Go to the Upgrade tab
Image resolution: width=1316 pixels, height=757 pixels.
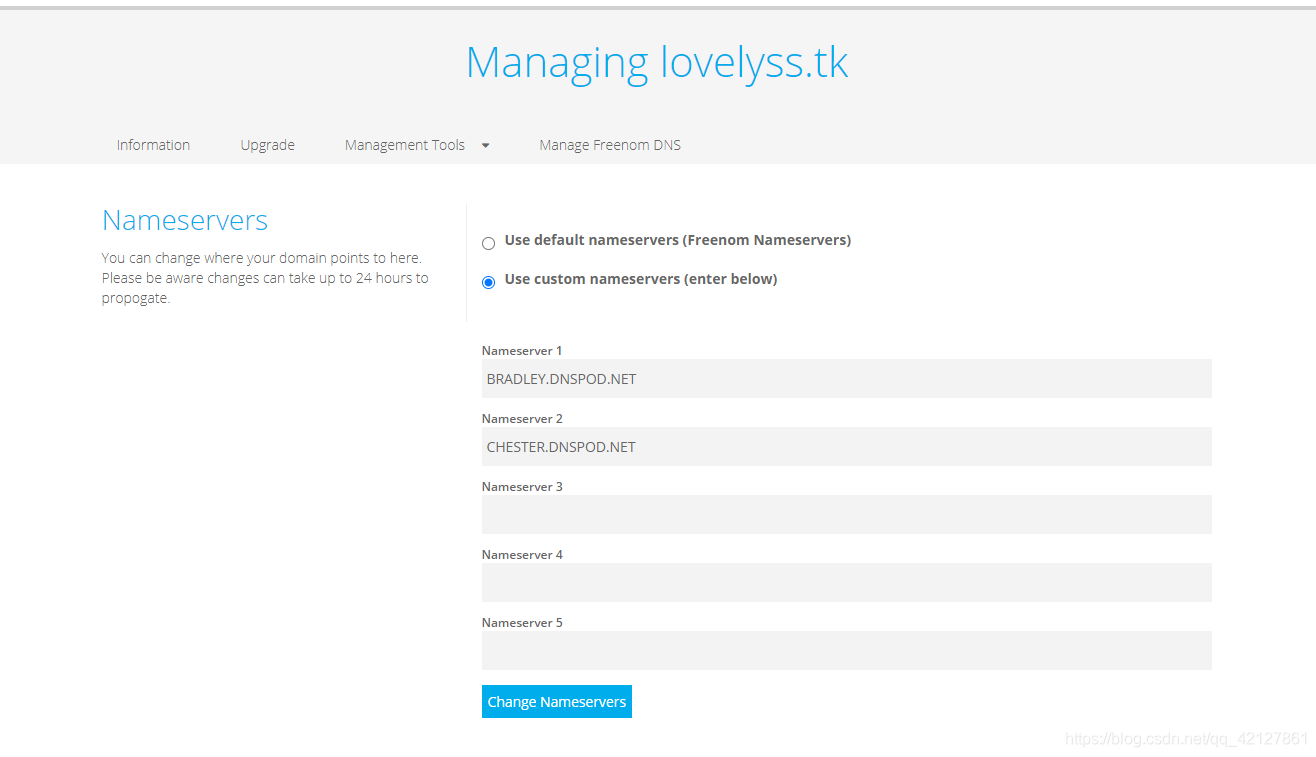[x=267, y=145]
